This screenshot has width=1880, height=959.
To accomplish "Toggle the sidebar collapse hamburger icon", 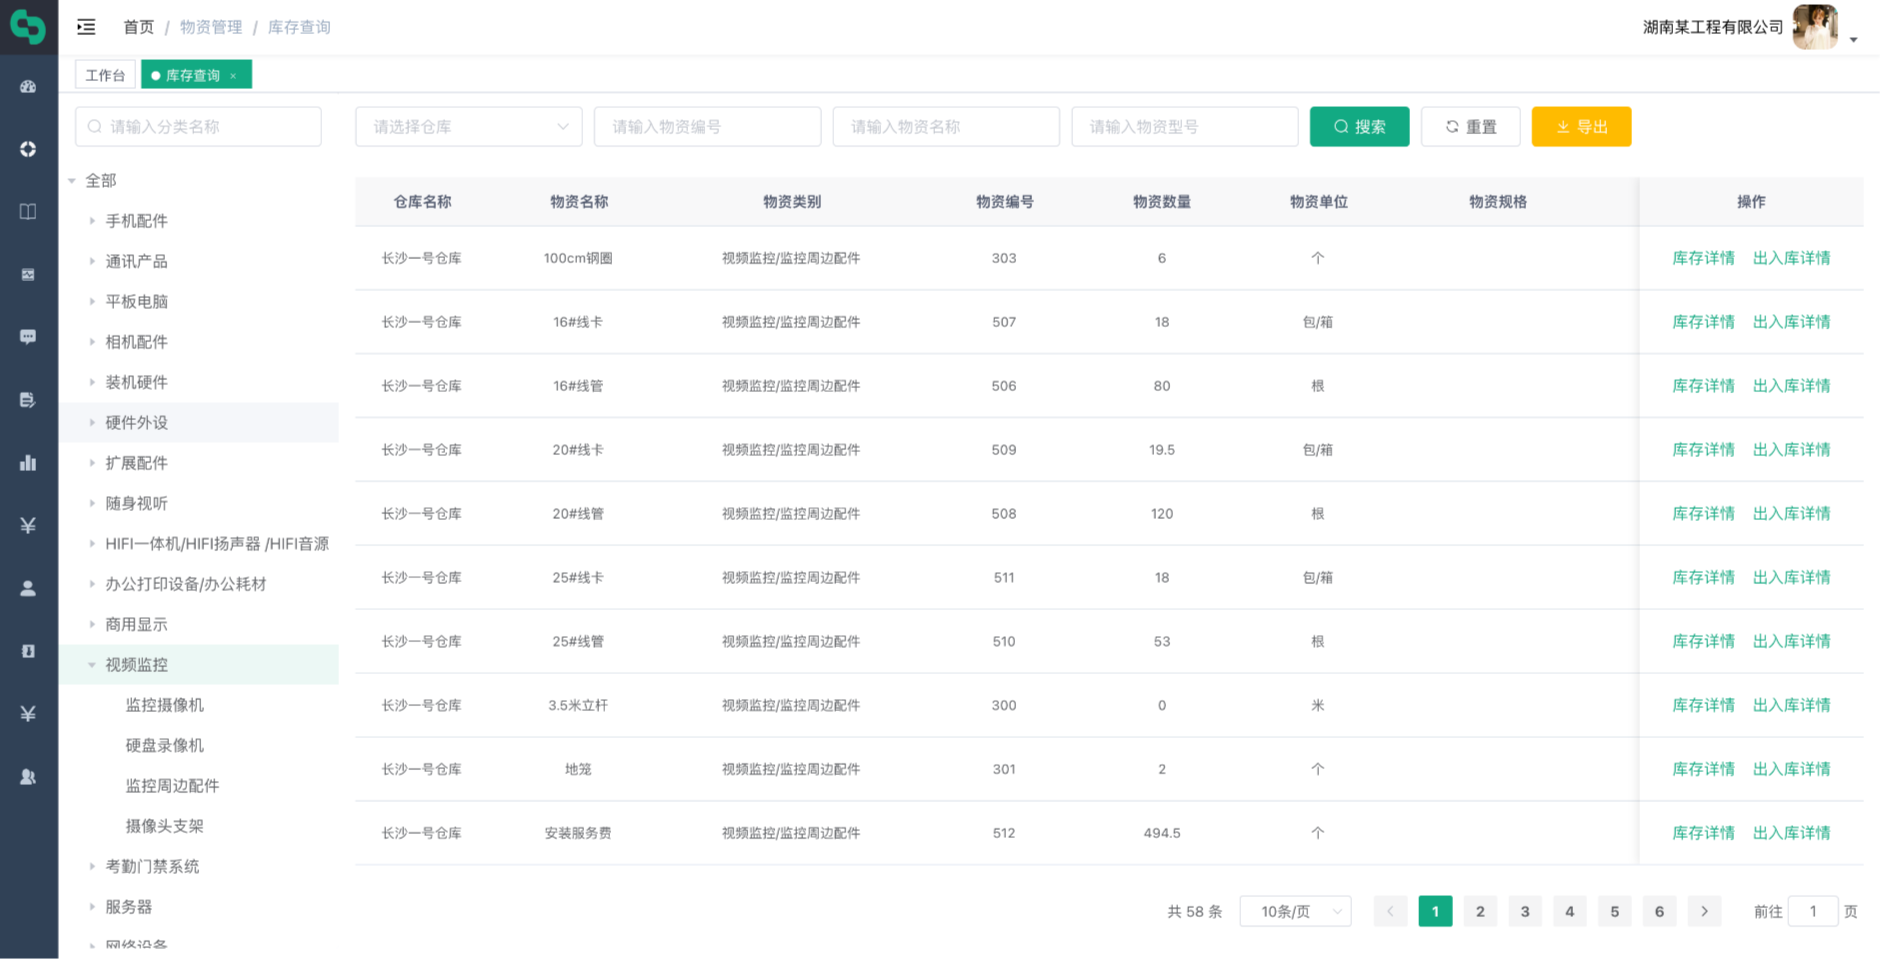I will pos(87,27).
